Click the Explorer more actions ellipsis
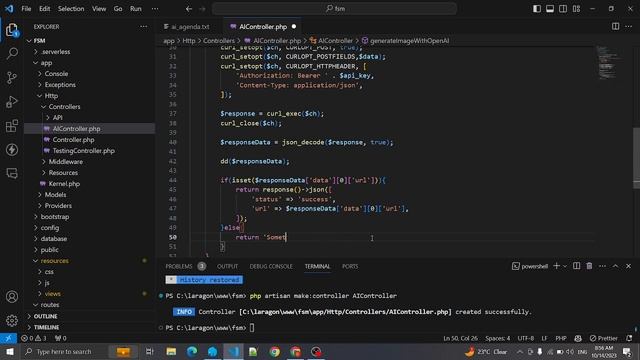 pyautogui.click(x=144, y=27)
